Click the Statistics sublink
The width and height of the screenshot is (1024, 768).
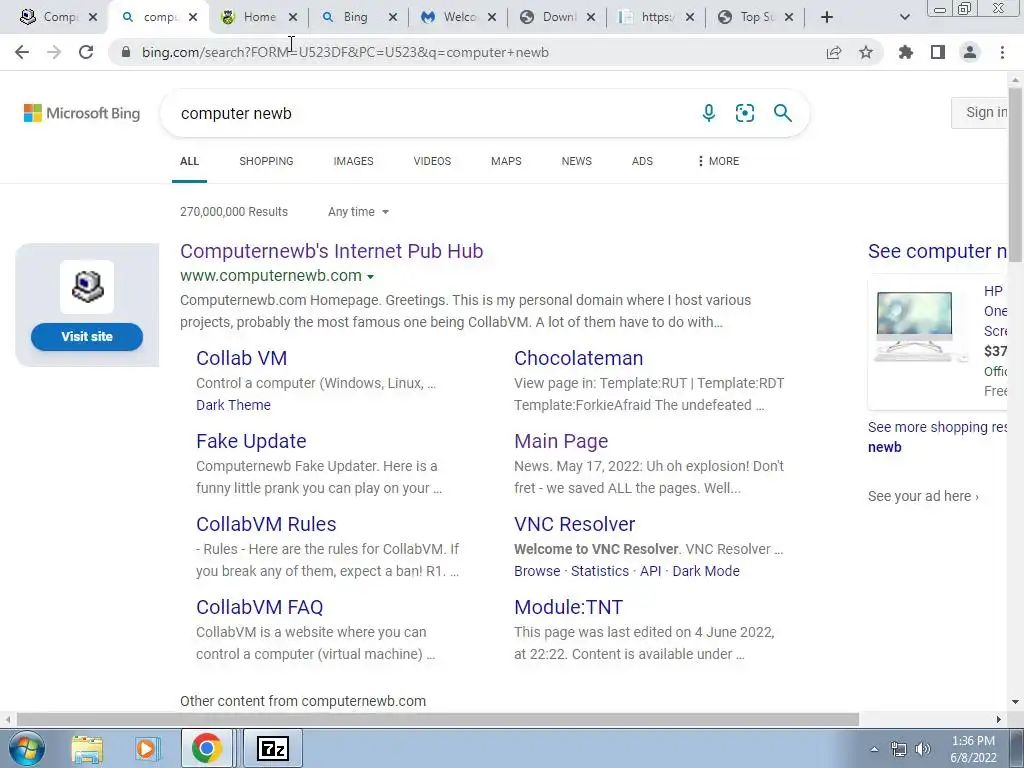click(x=600, y=571)
